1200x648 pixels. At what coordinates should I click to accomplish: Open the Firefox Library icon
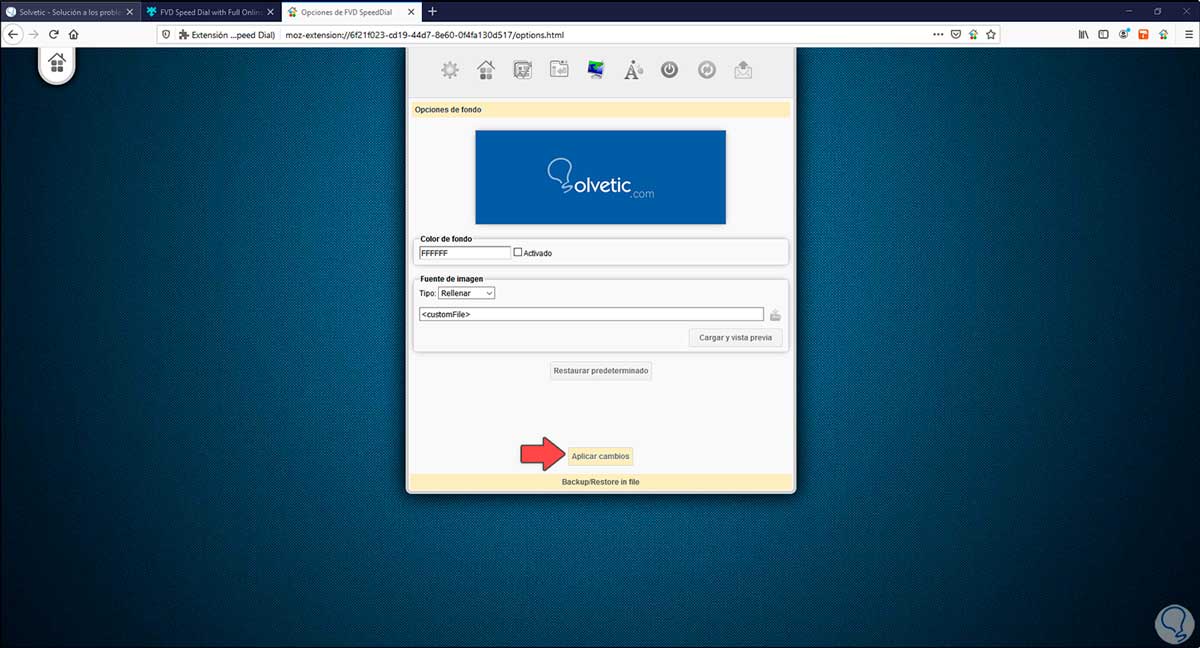tap(1084, 34)
